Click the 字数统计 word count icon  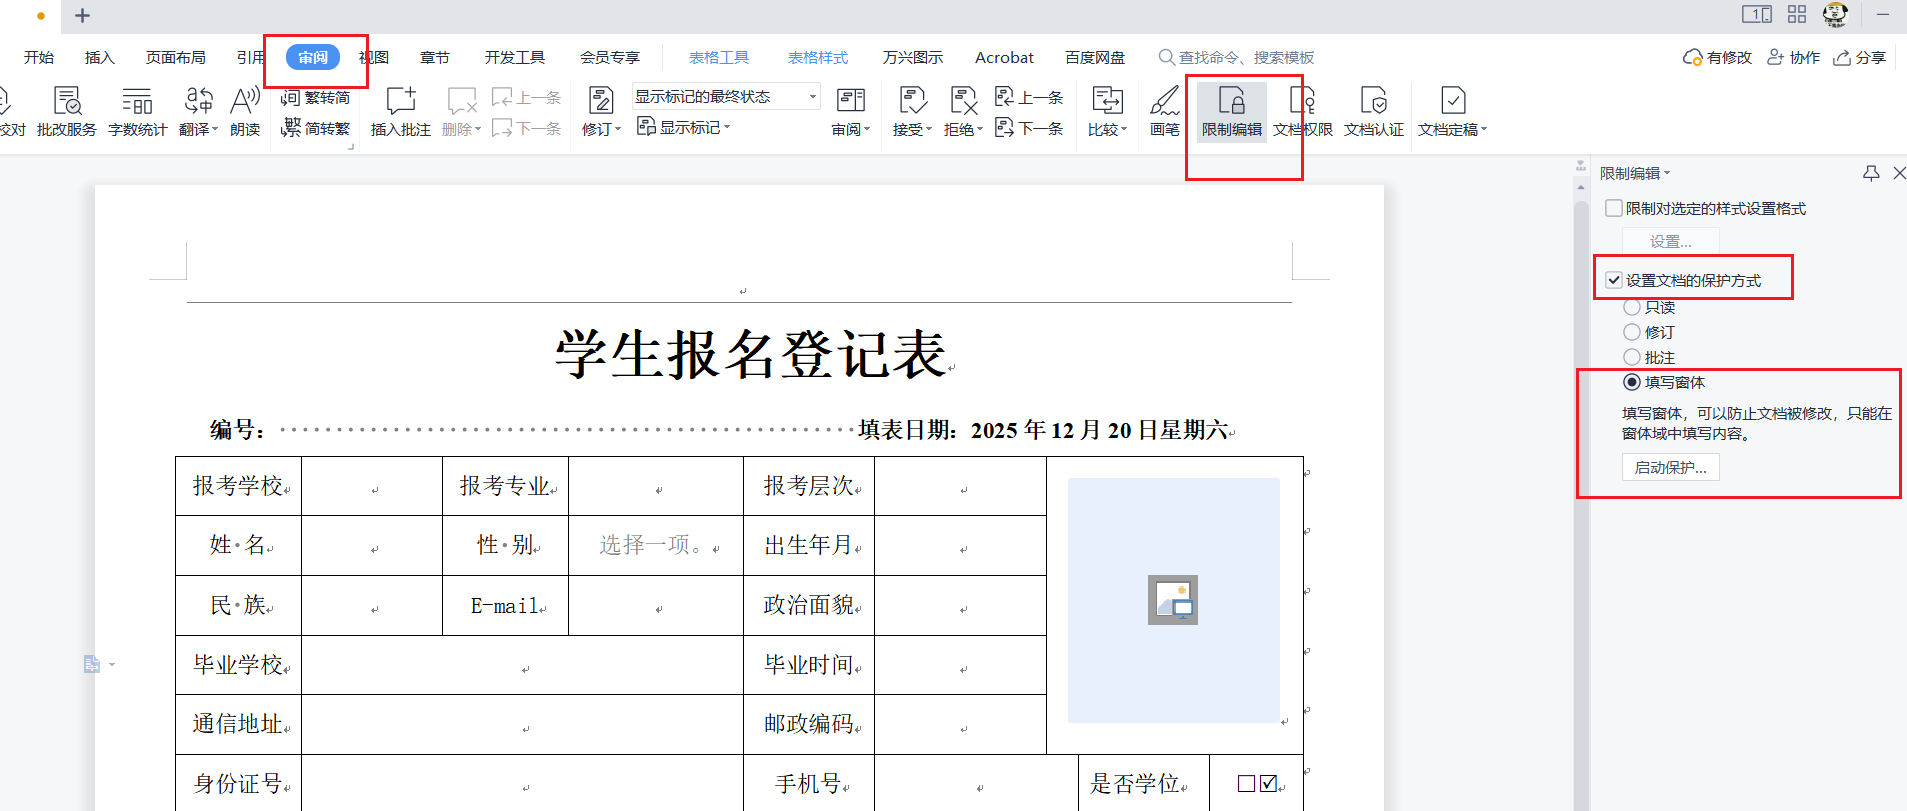click(137, 111)
